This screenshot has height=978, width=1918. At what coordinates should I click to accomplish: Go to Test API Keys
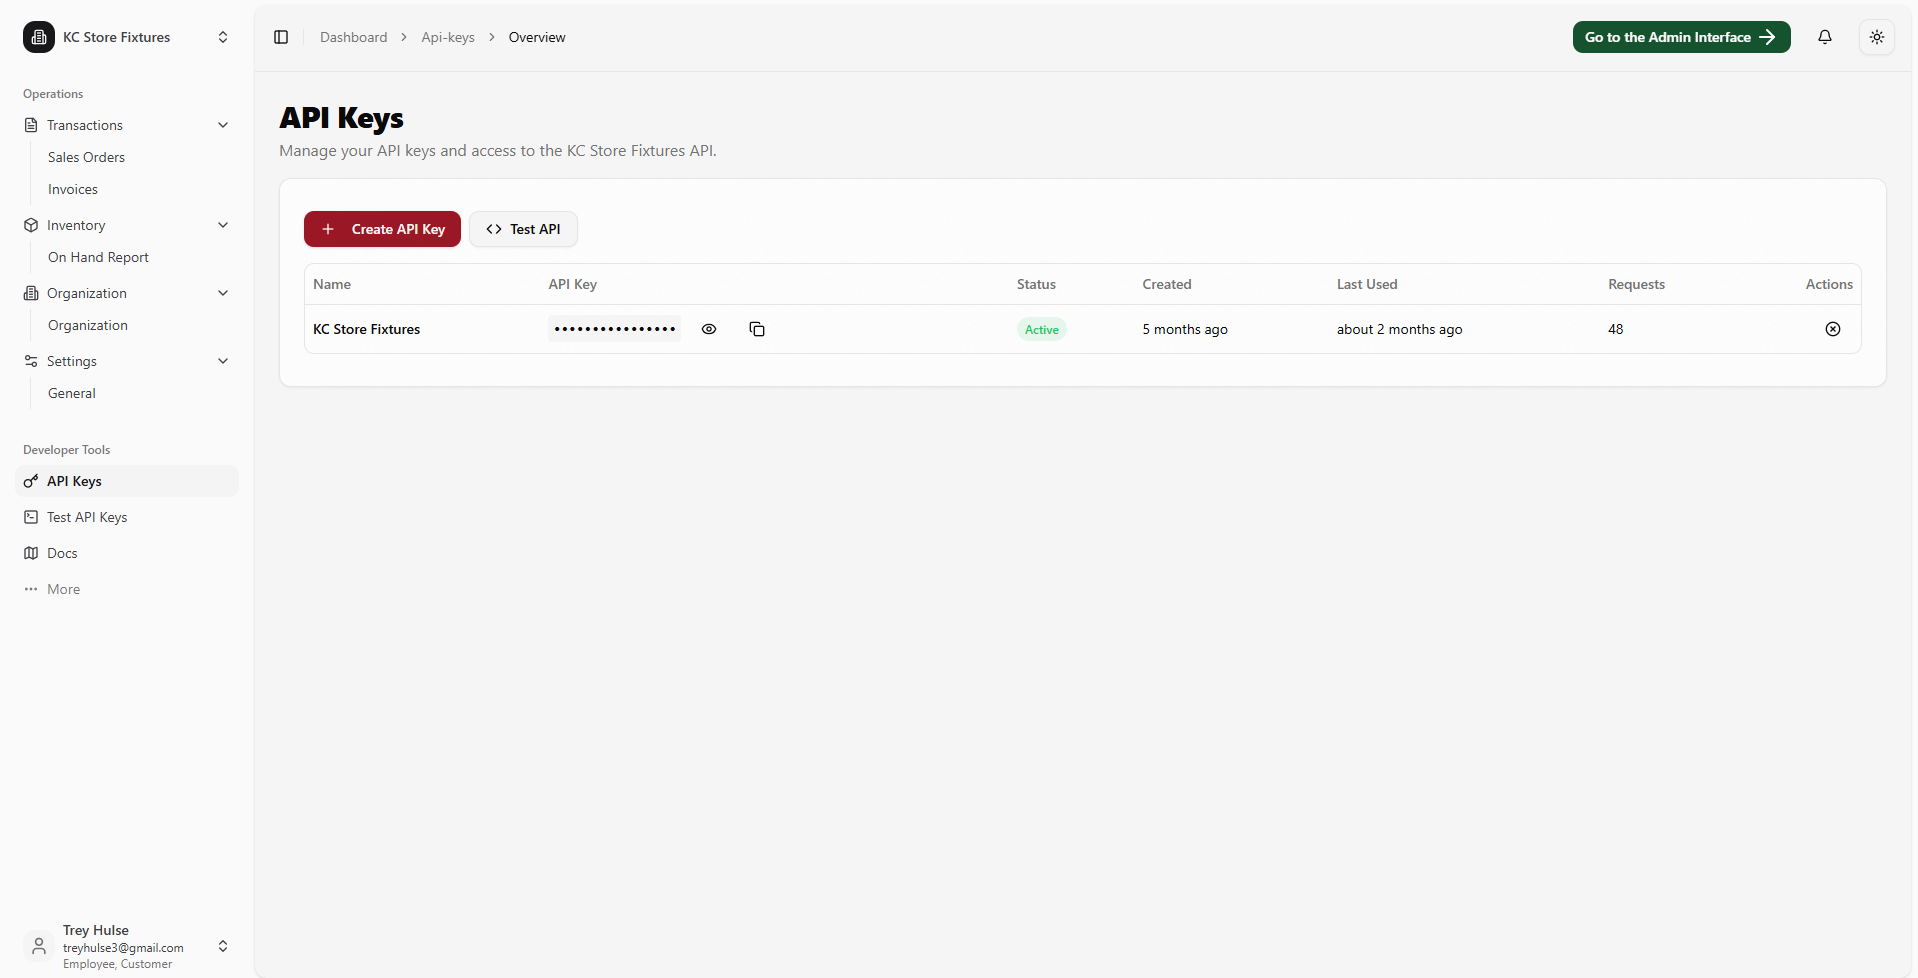87,517
